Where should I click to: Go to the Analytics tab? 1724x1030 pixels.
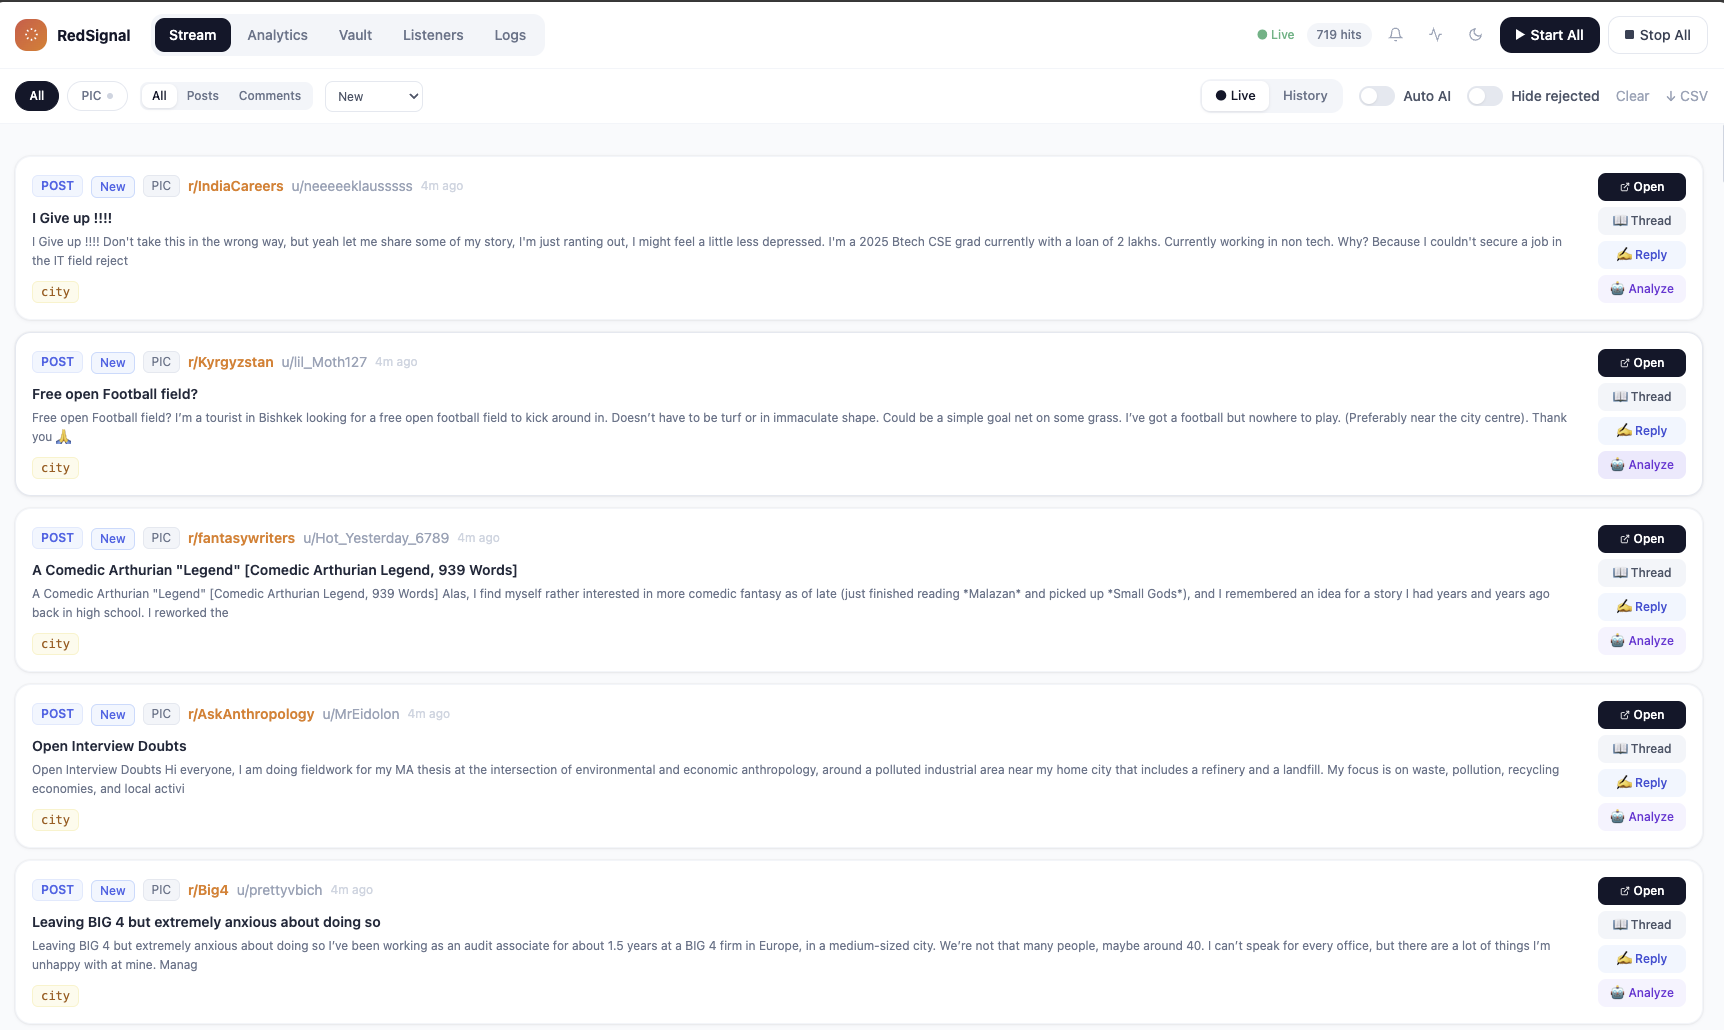278,35
